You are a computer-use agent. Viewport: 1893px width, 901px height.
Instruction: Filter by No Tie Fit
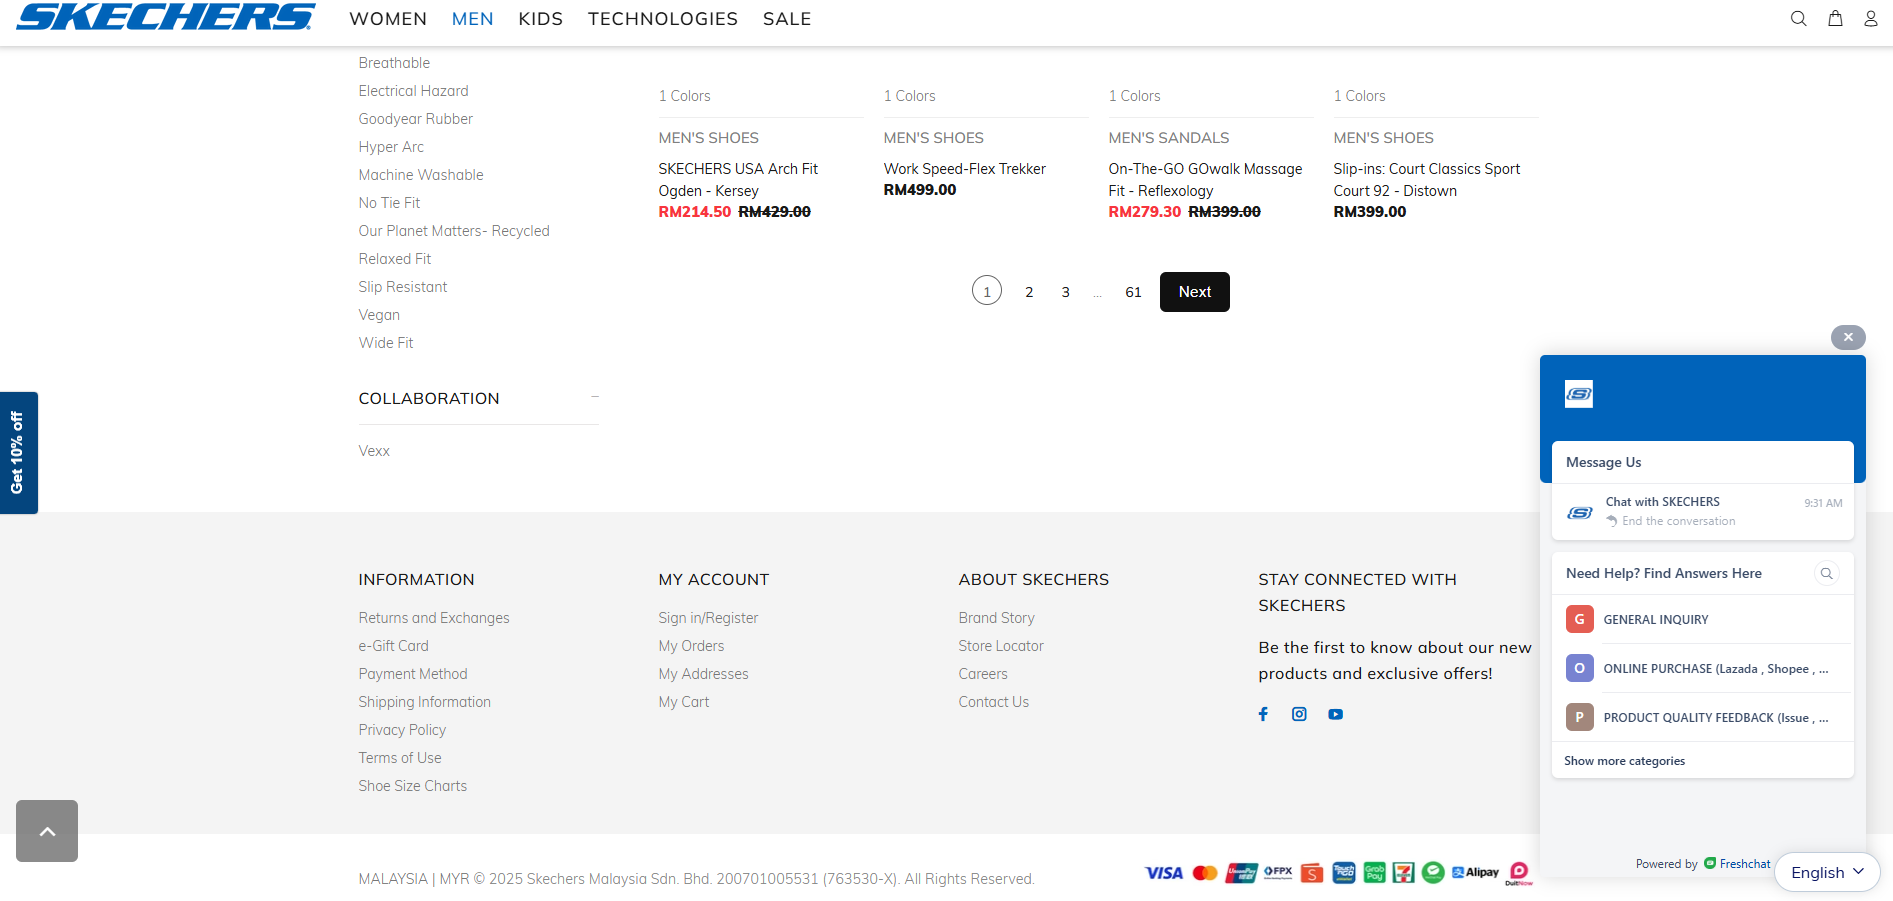[389, 203]
